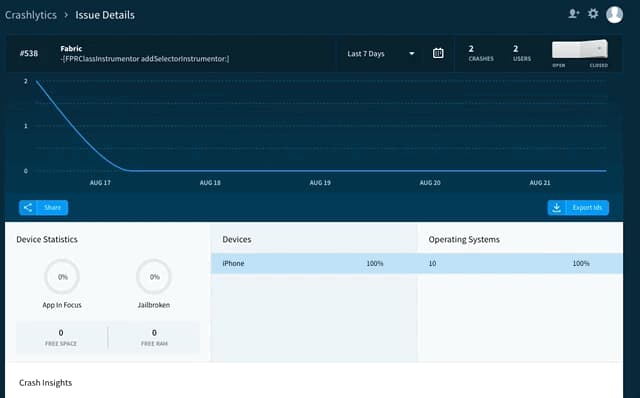Image resolution: width=640 pixels, height=398 pixels.
Task: Click the dropdown arrow beside Last 7 Days
Action: 412,53
